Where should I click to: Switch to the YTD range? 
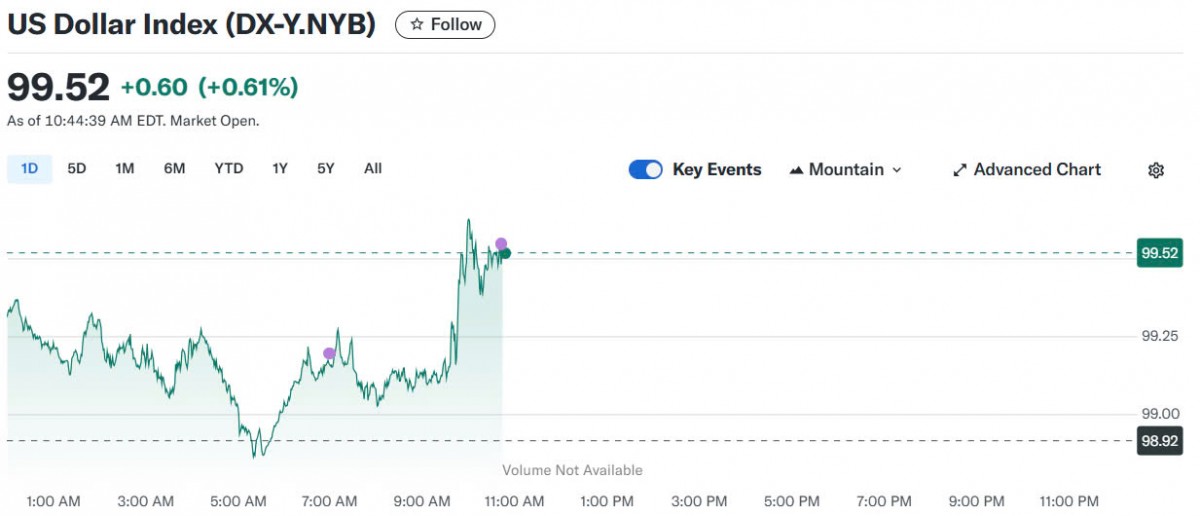229,169
